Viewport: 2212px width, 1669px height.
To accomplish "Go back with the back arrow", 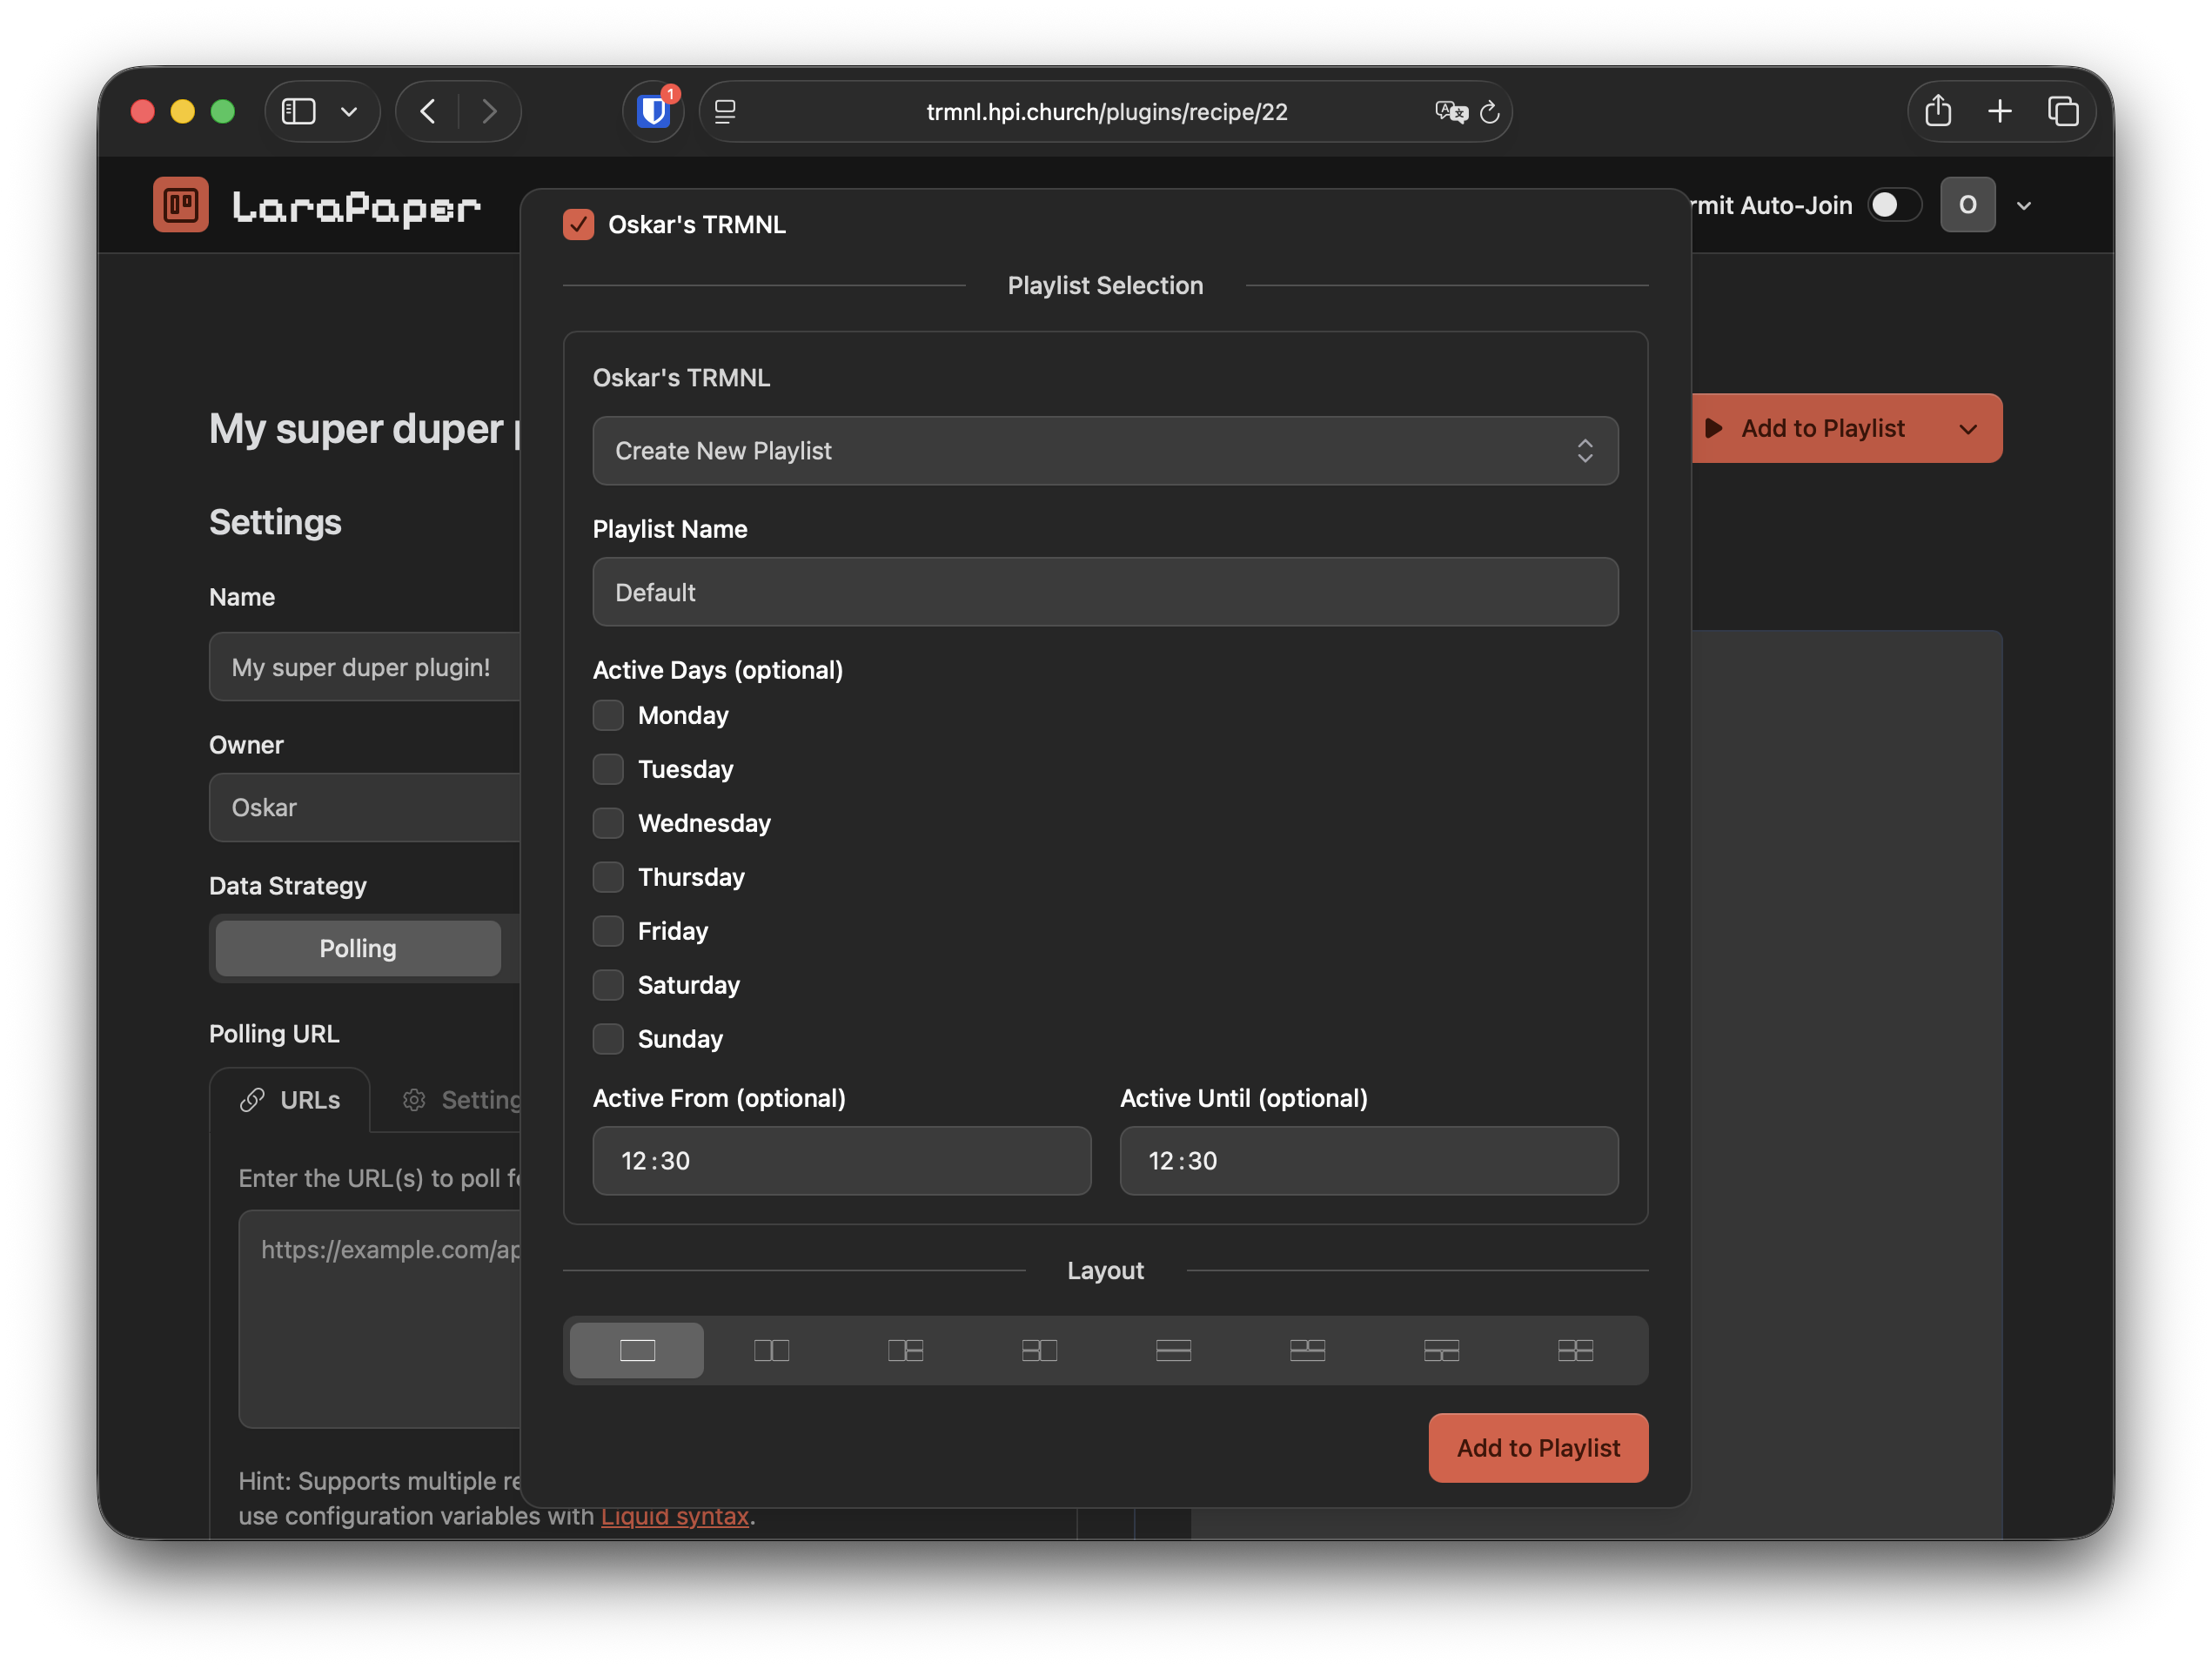I will click(x=428, y=111).
